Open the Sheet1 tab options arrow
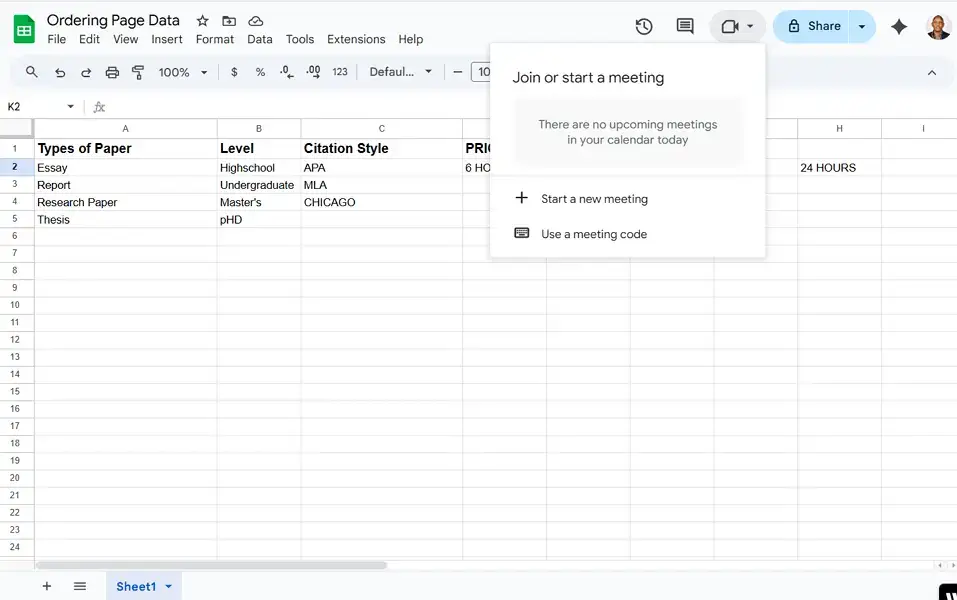957x600 pixels. click(x=169, y=587)
